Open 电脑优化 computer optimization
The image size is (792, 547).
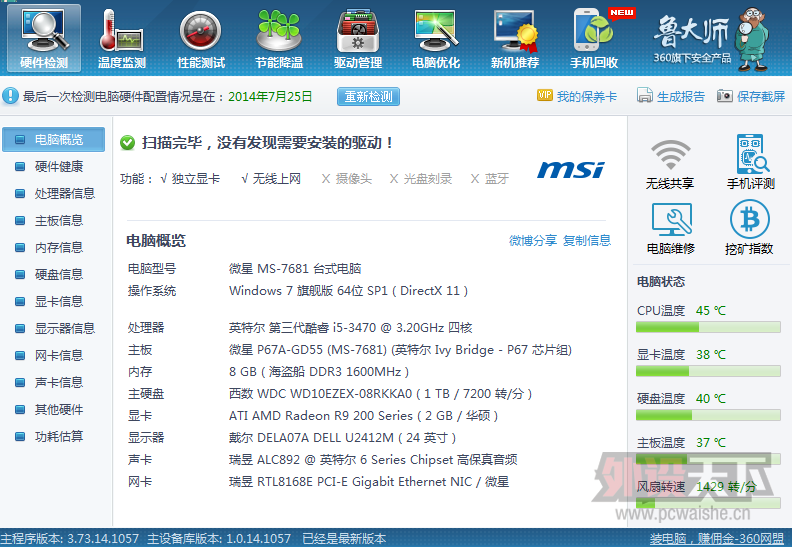coord(436,38)
